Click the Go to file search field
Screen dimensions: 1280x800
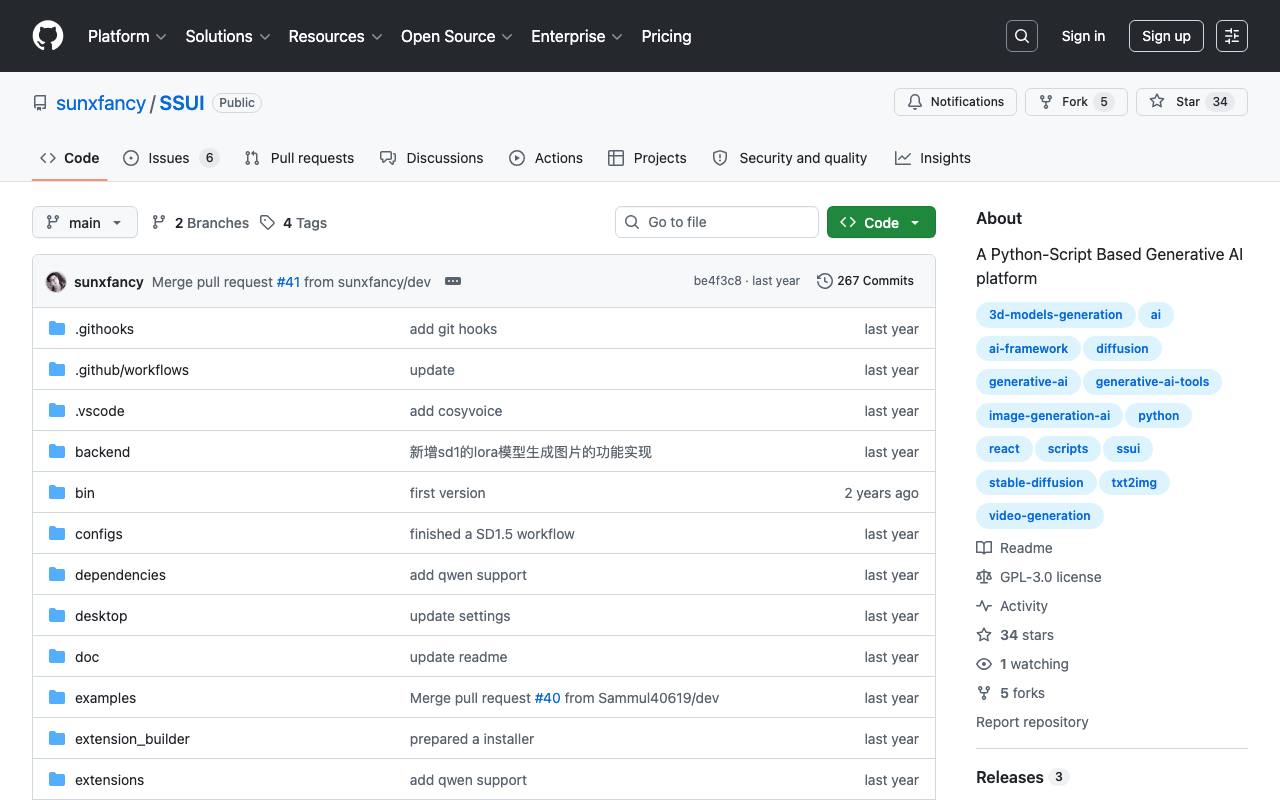(717, 222)
